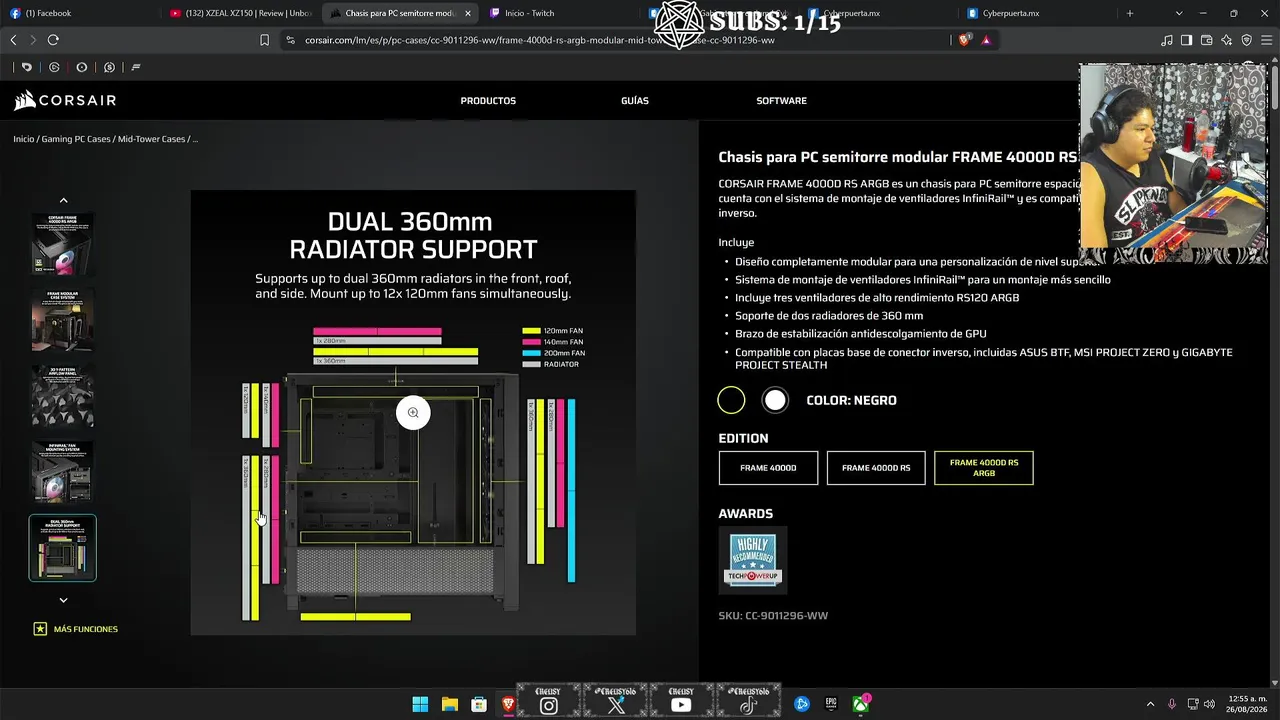The width and height of the screenshot is (1280, 720).
Task: Bookmark this page from the address bar
Action: pyautogui.click(x=264, y=40)
